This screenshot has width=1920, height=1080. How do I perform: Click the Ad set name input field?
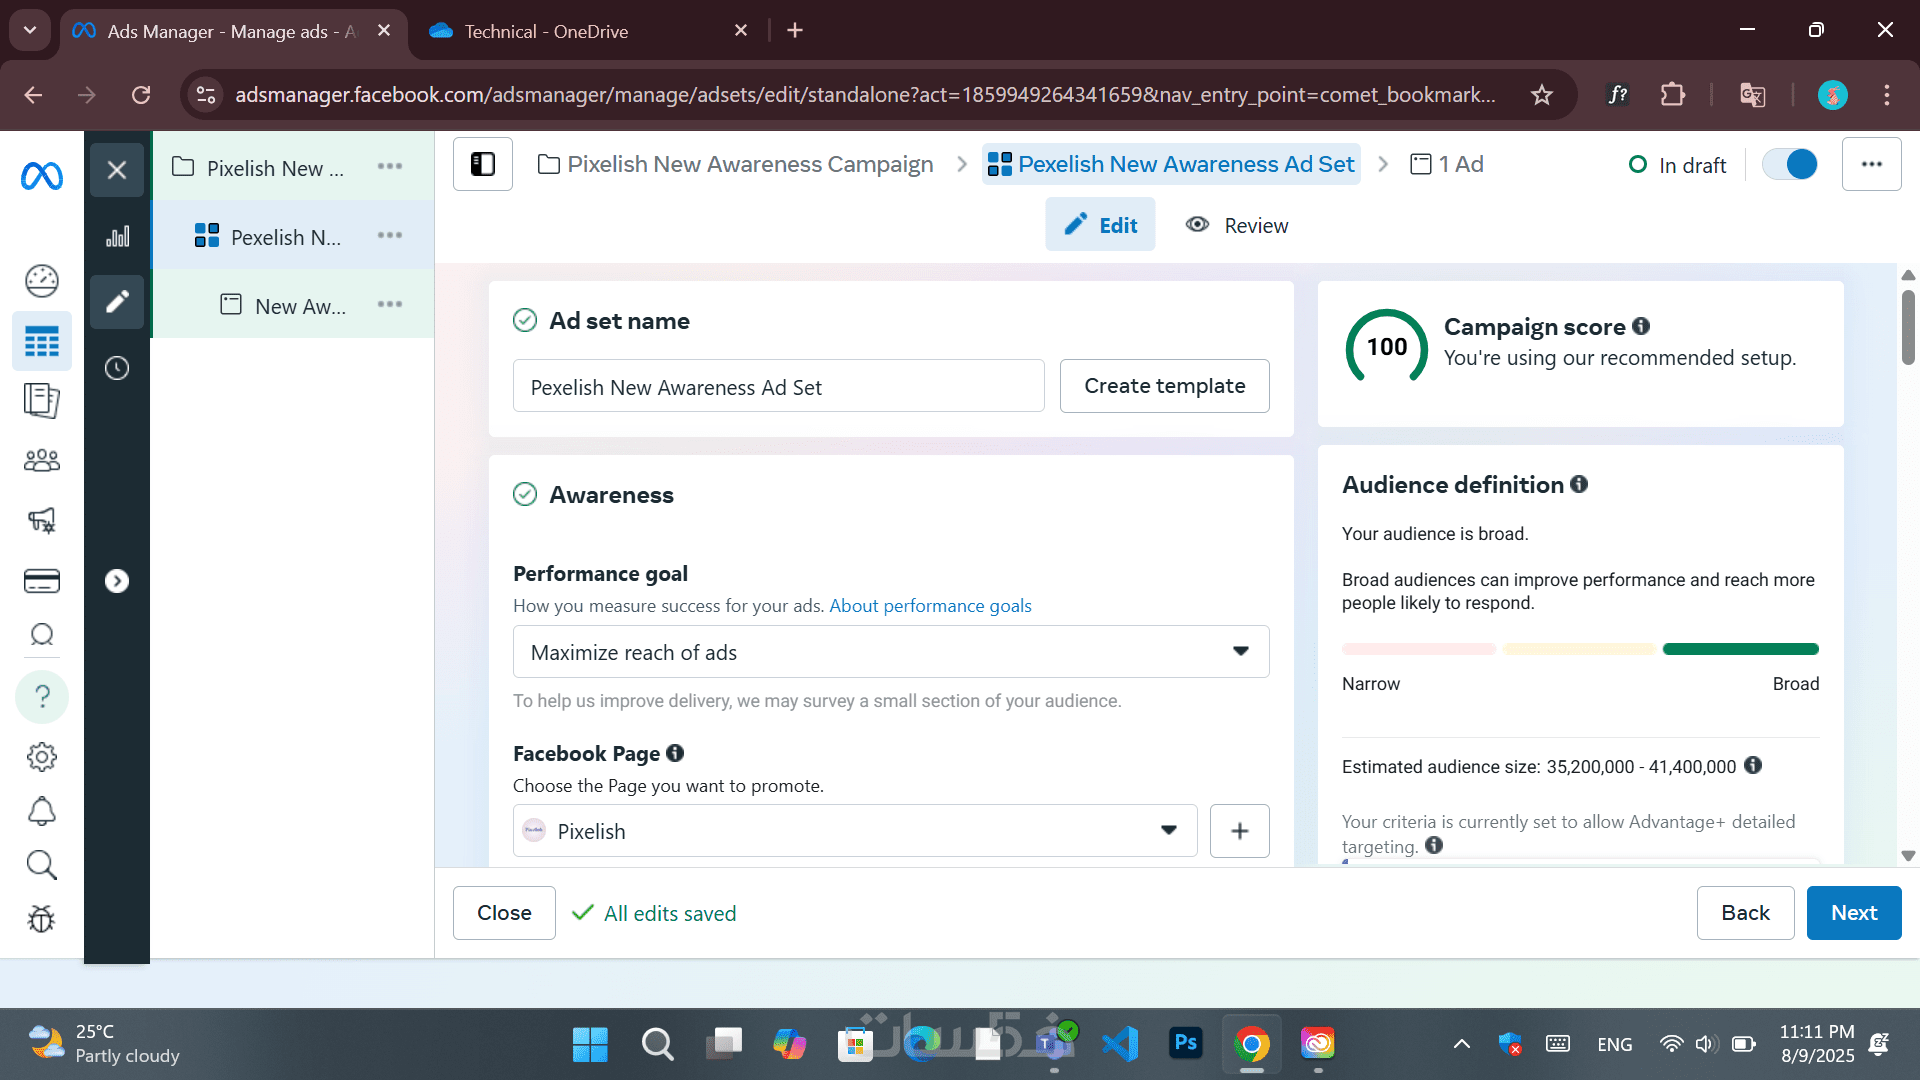tap(778, 387)
